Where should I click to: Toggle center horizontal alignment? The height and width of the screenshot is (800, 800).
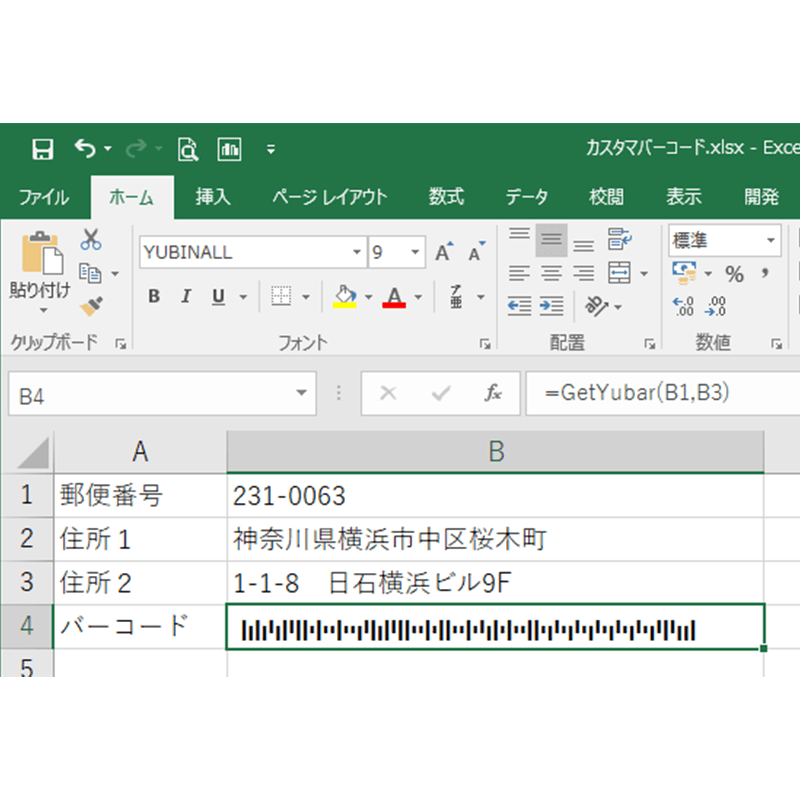click(x=551, y=273)
